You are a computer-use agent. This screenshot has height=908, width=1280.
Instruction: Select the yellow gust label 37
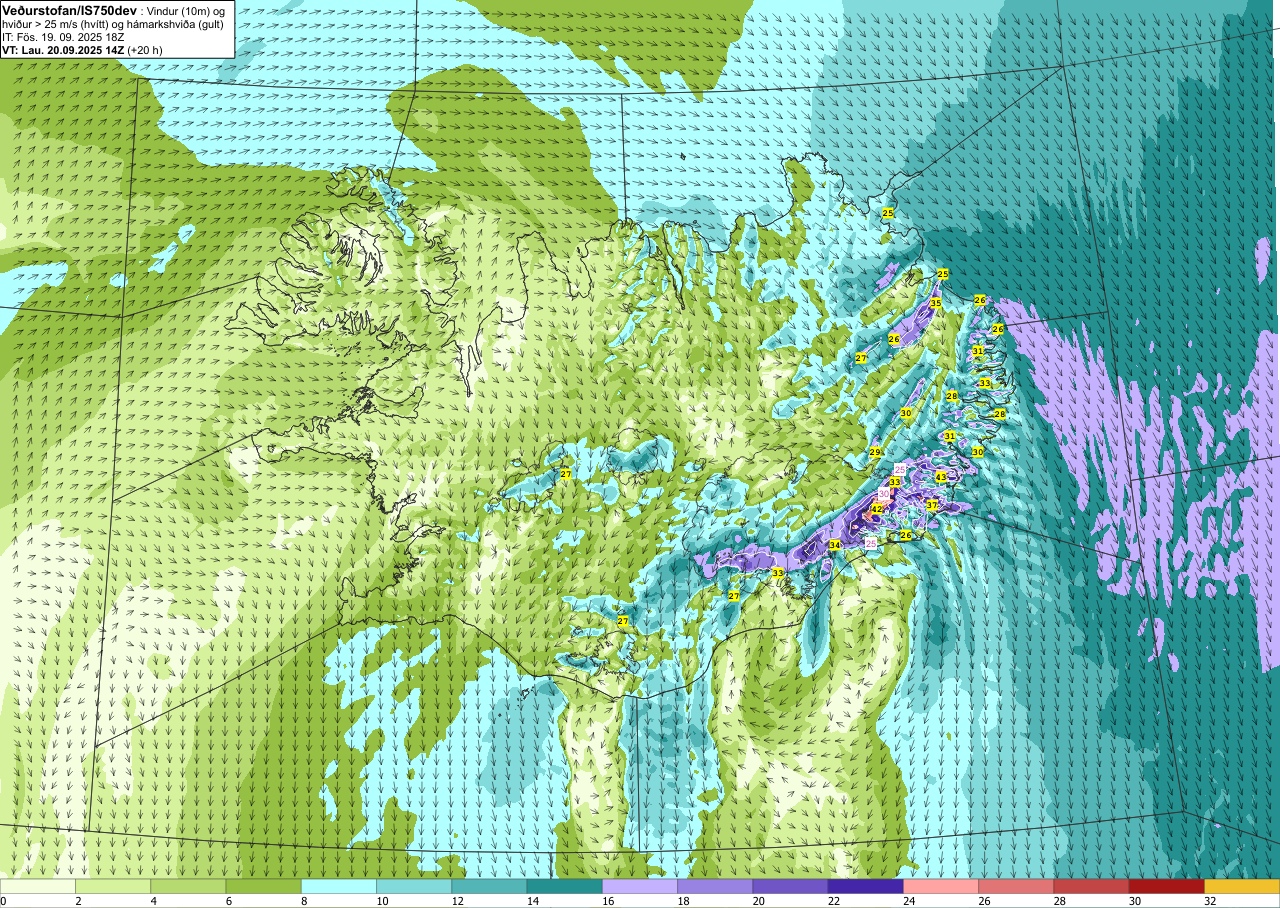point(932,505)
